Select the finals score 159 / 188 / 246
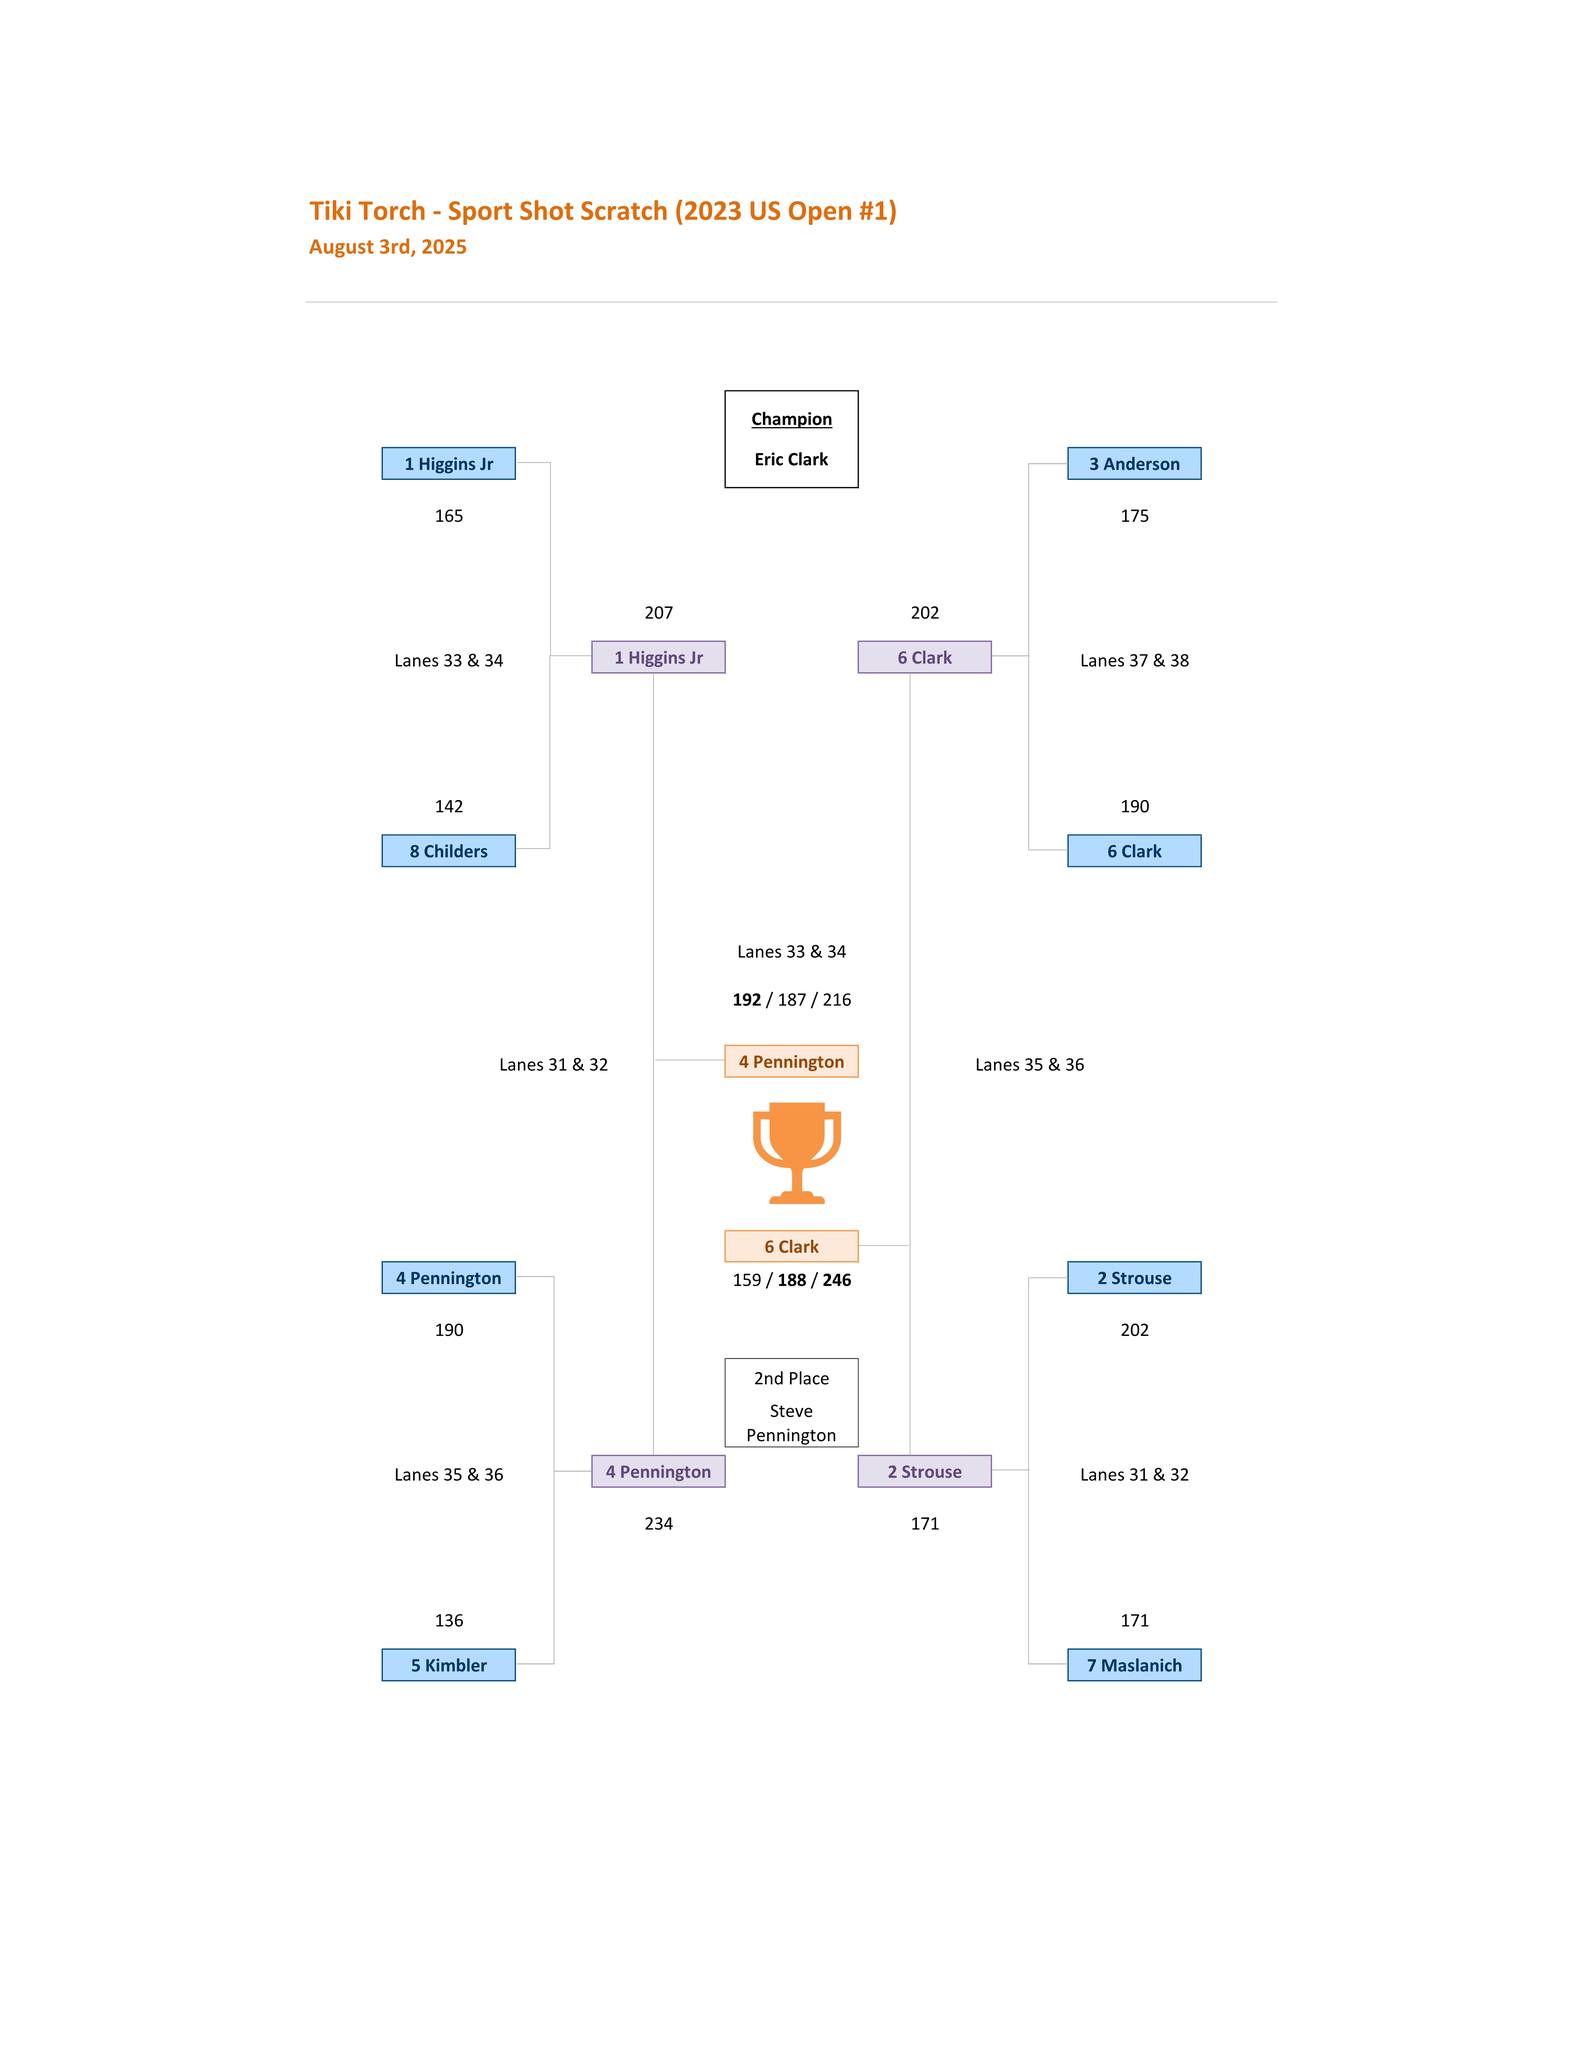Viewport: 1582px width, 2048px height. tap(791, 1280)
